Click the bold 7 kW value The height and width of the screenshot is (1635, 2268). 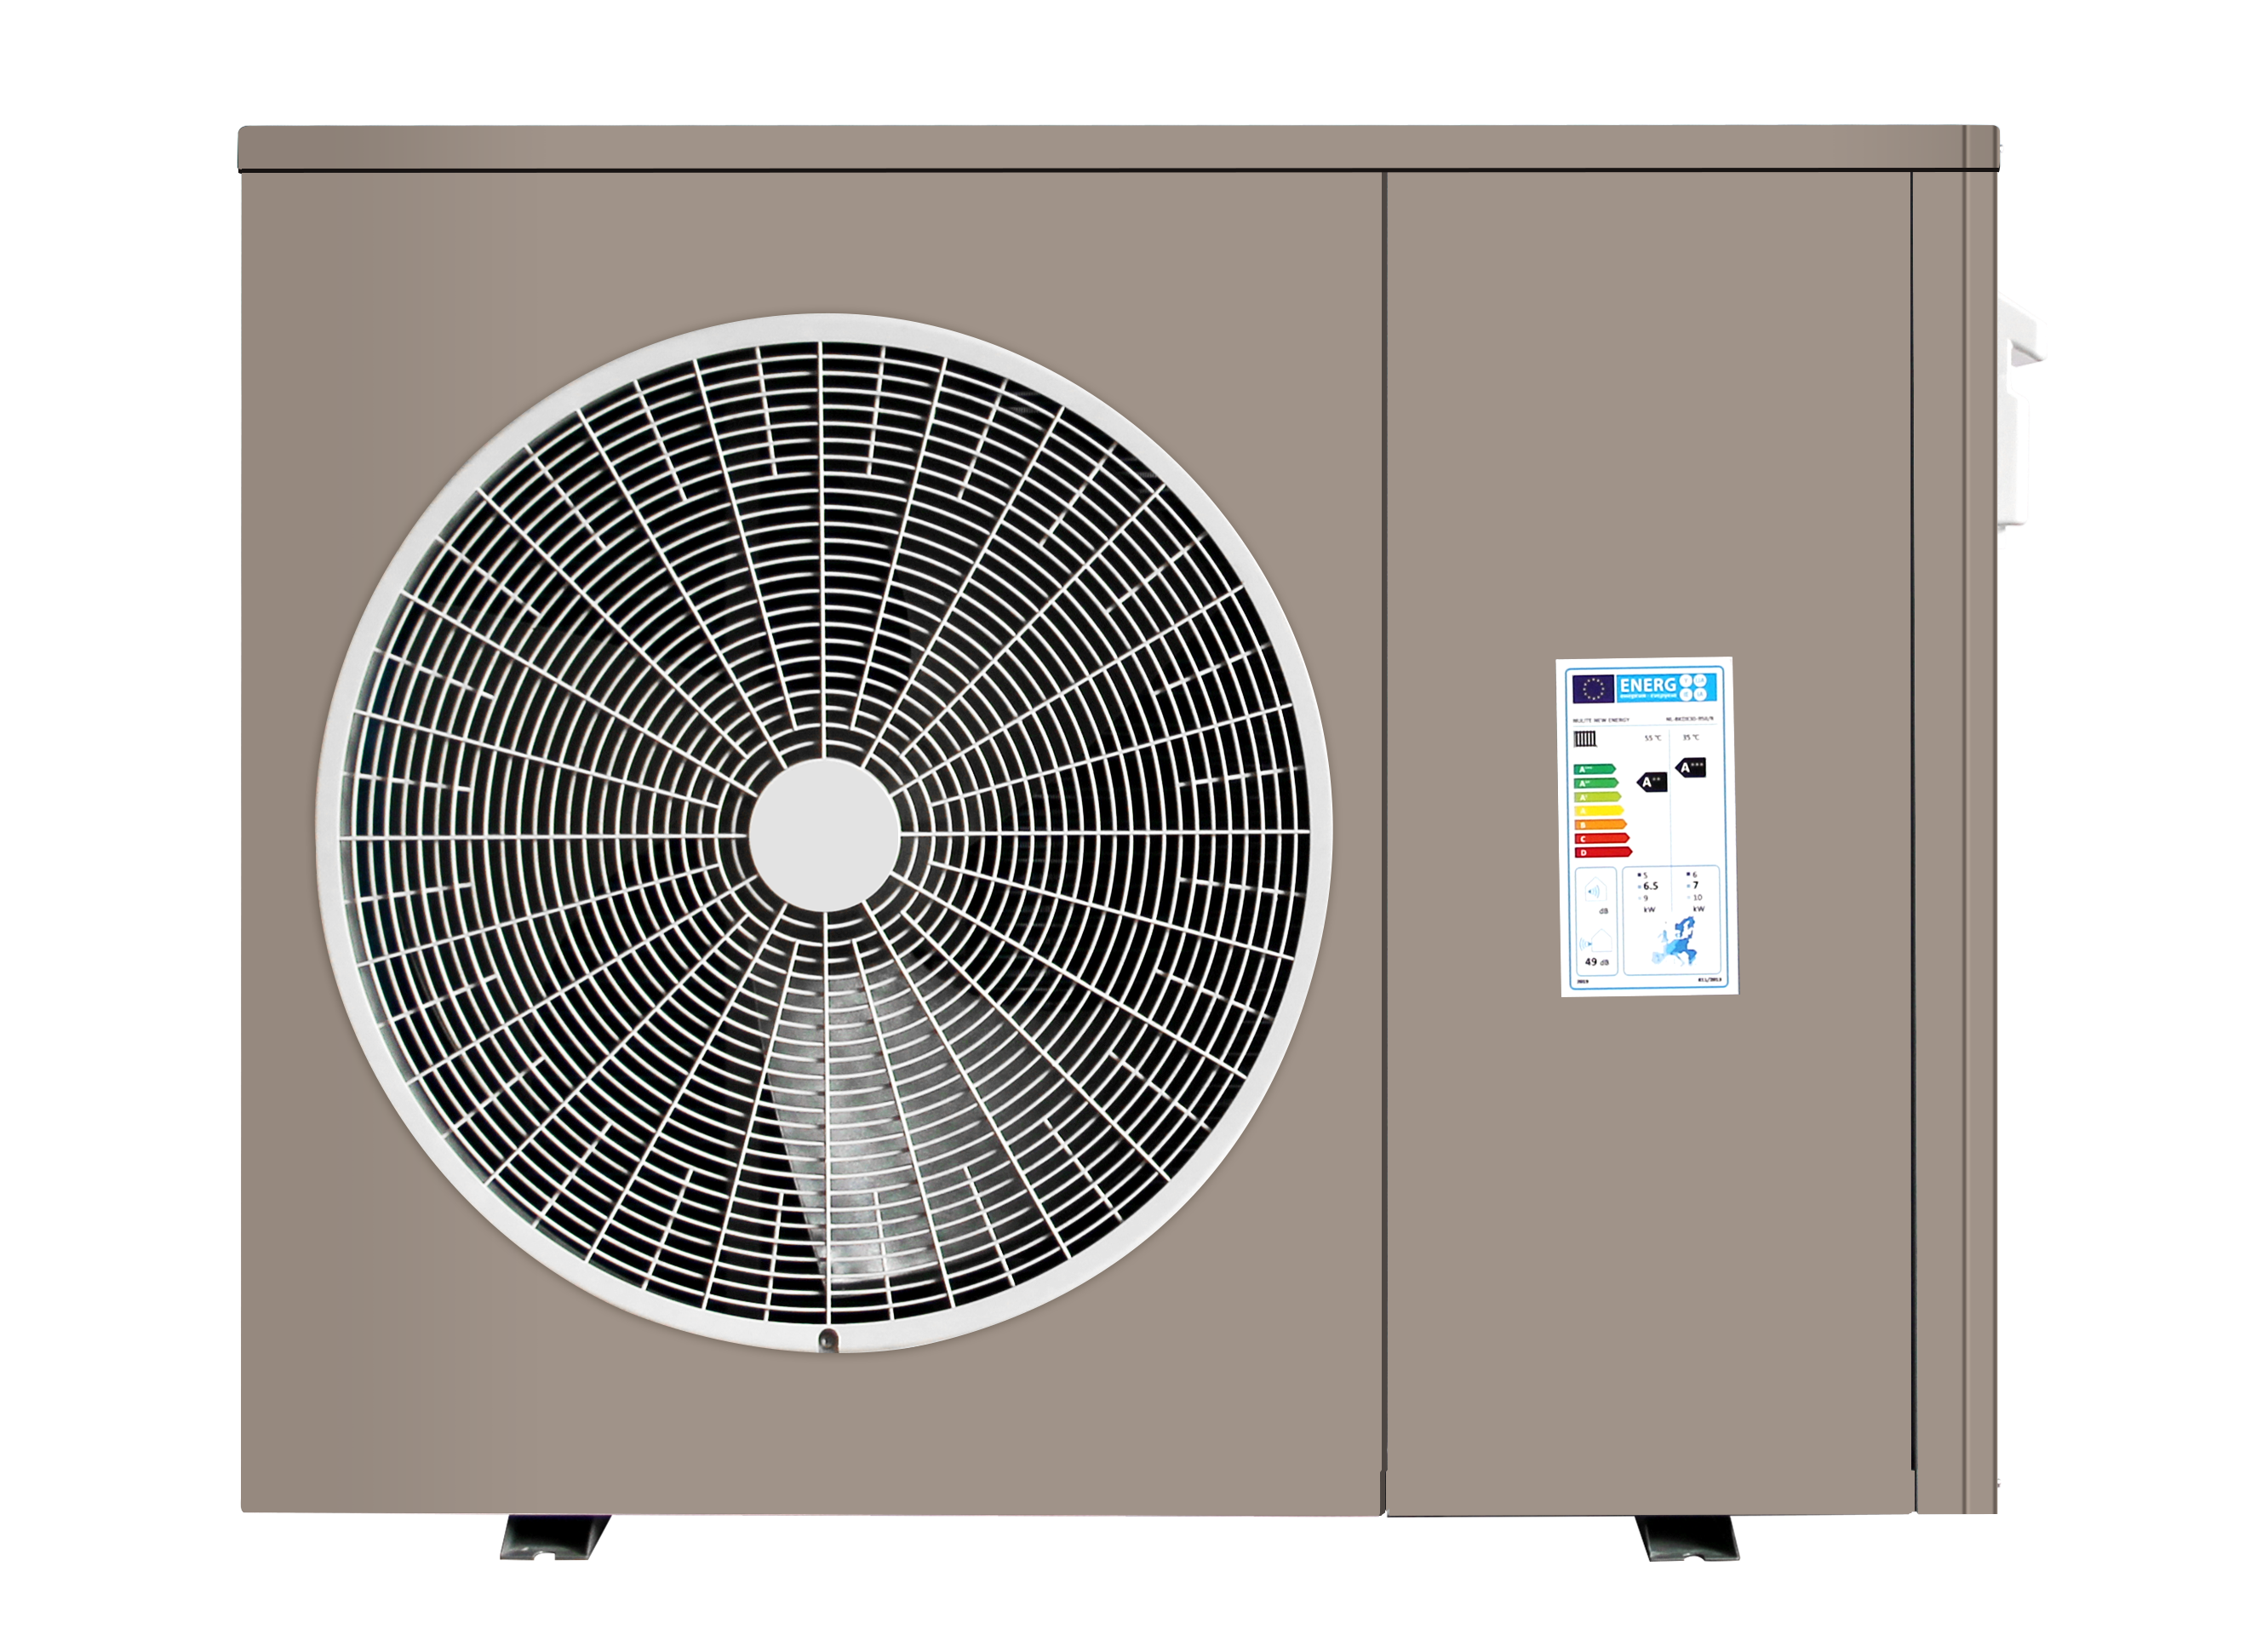(1696, 885)
